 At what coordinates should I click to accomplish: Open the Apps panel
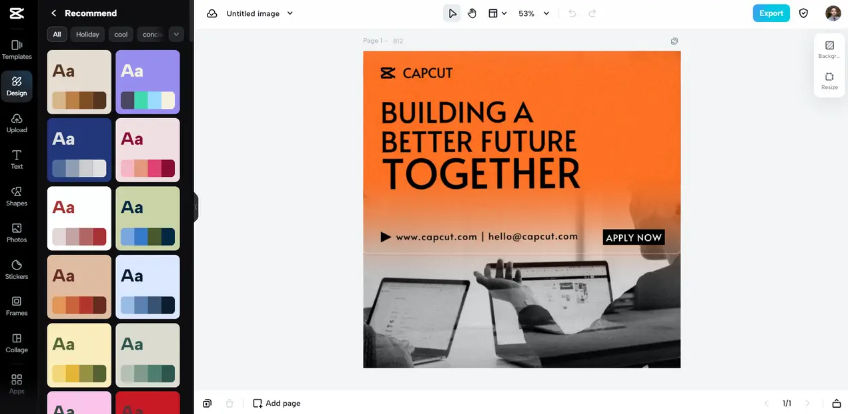[17, 384]
